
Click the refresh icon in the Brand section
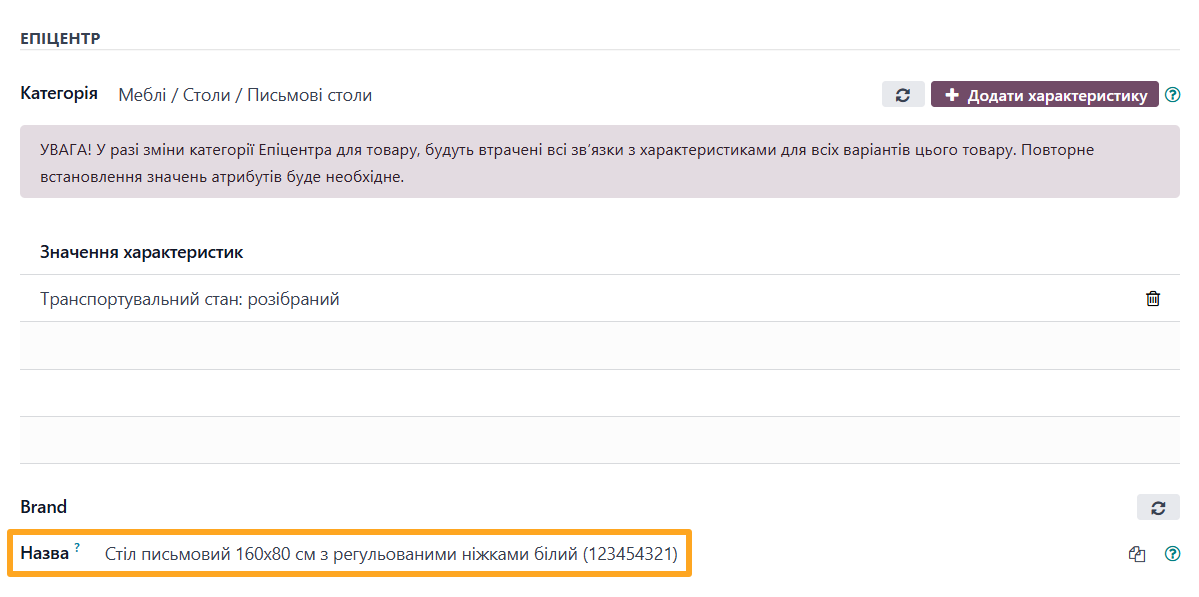[x=1158, y=507]
